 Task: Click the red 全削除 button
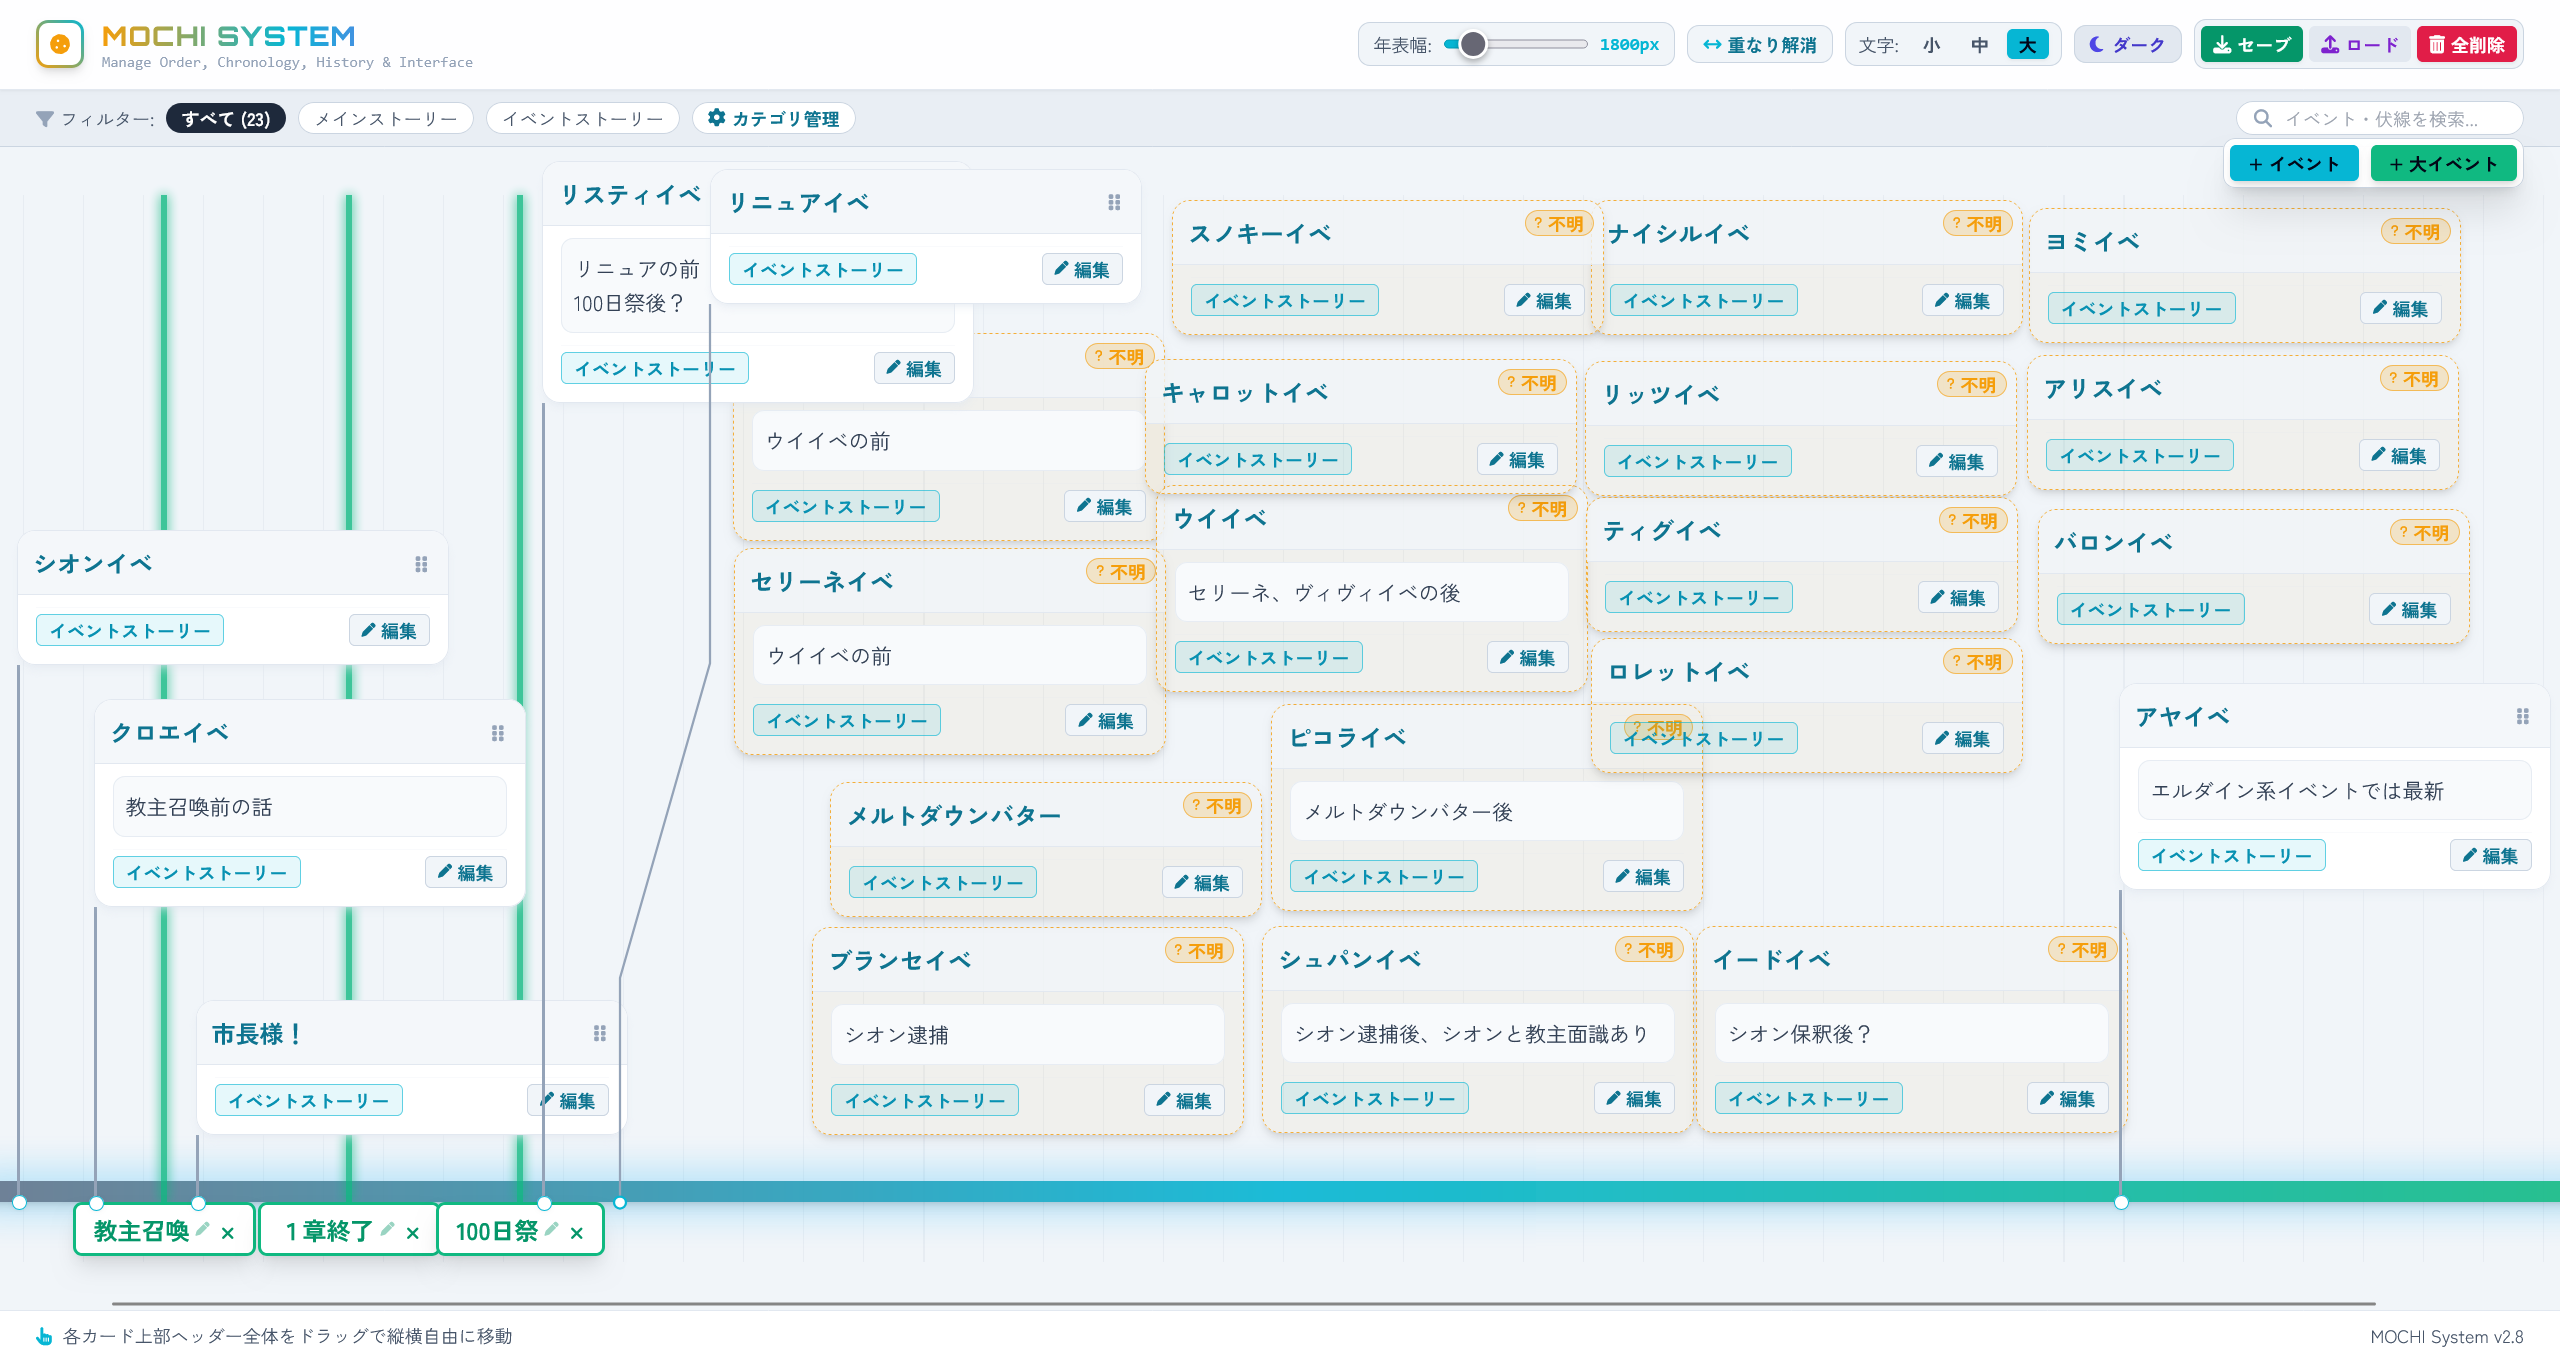(2467, 45)
